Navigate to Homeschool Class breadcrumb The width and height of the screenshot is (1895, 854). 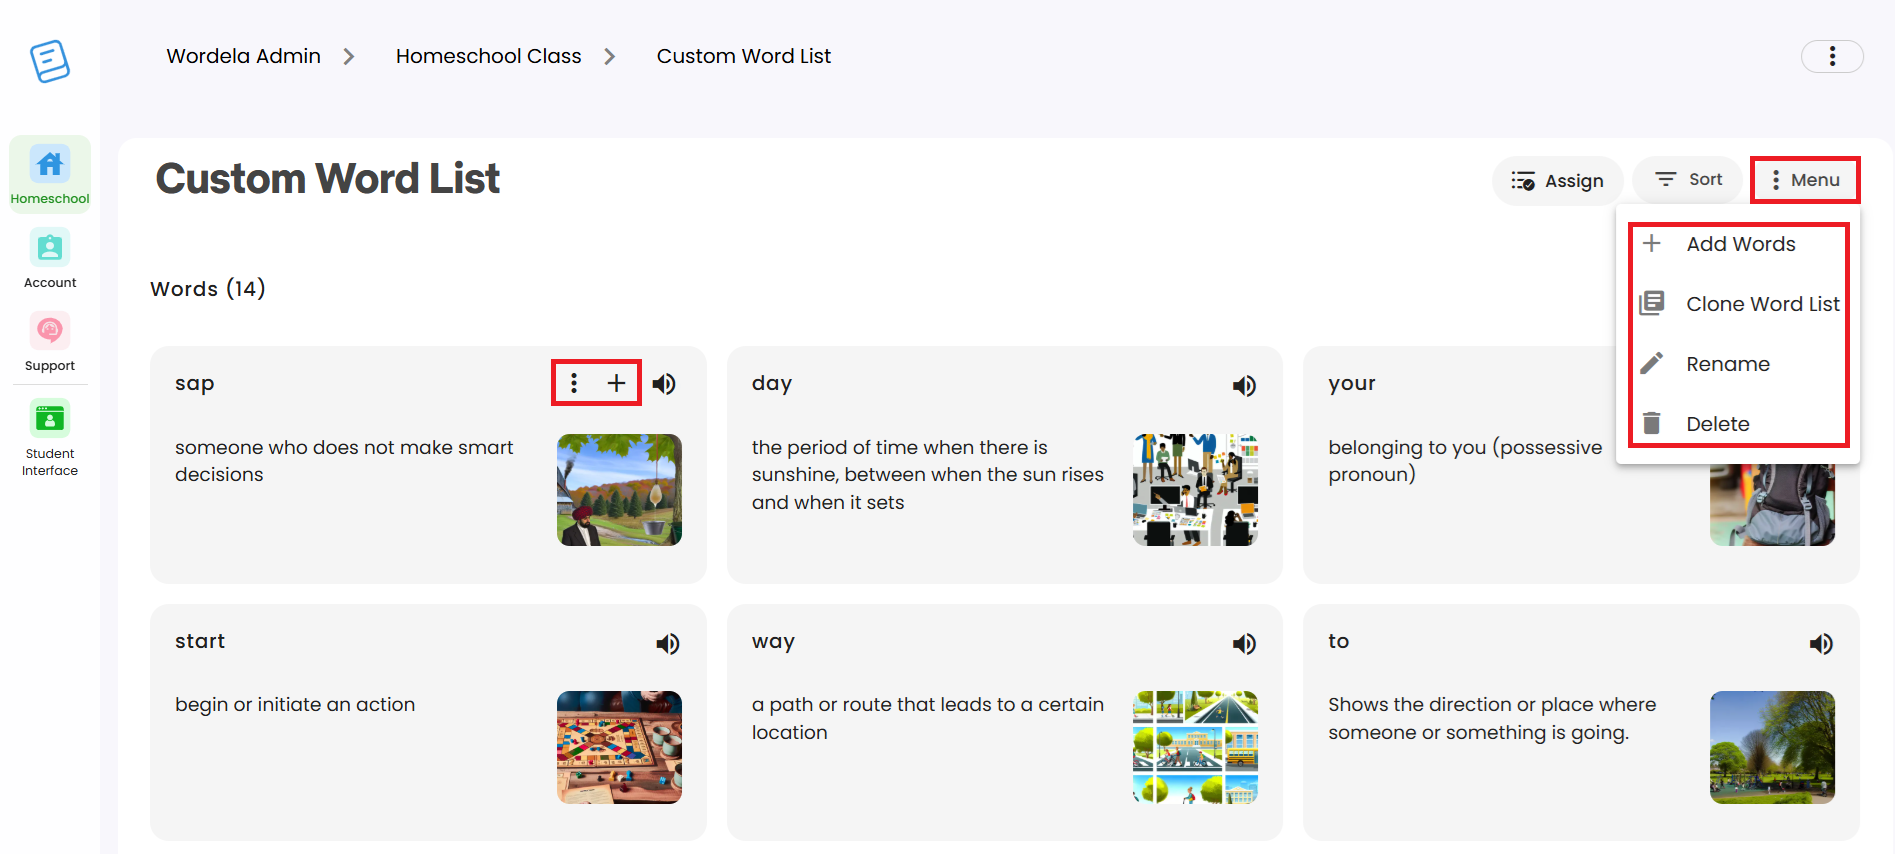488,56
